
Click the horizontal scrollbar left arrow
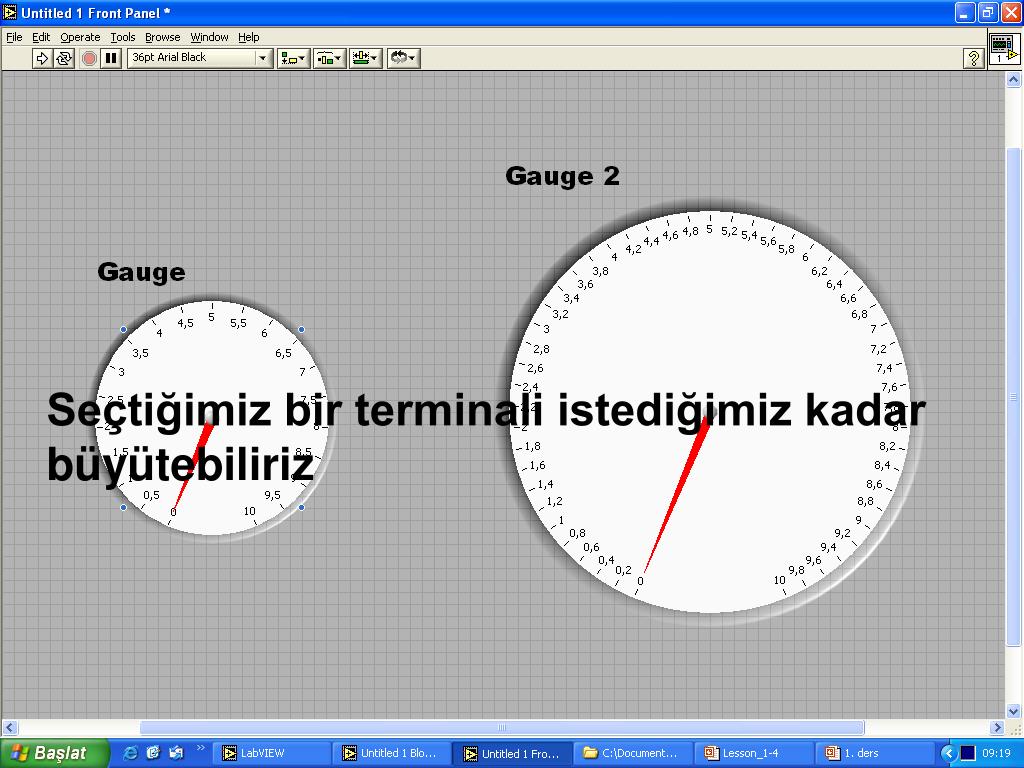coord(9,727)
